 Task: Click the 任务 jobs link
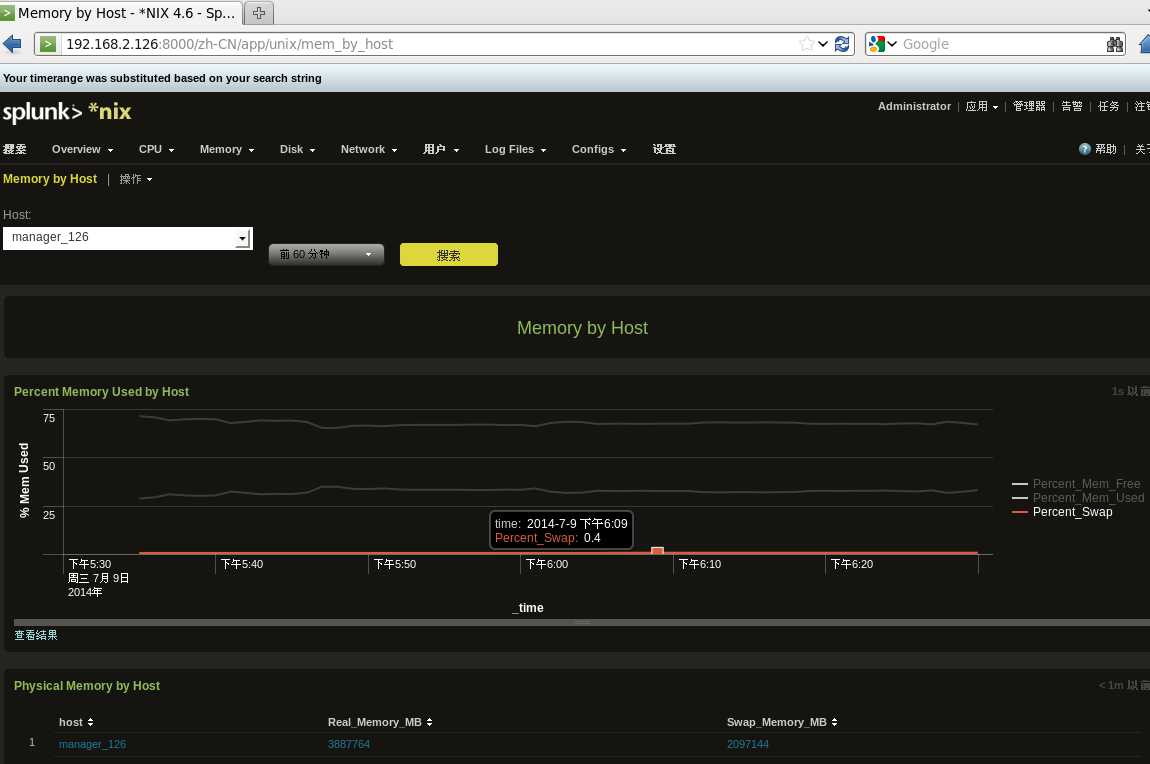pos(1108,106)
